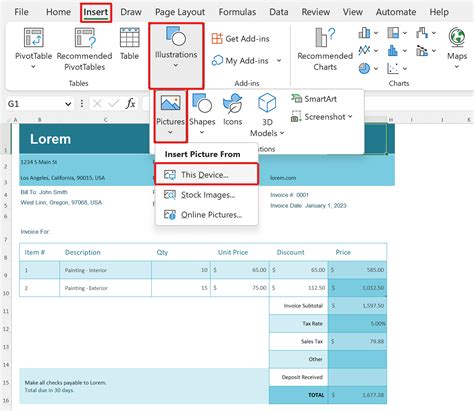Open the Maps chart option
This screenshot has height=411, width=474.
point(457,48)
